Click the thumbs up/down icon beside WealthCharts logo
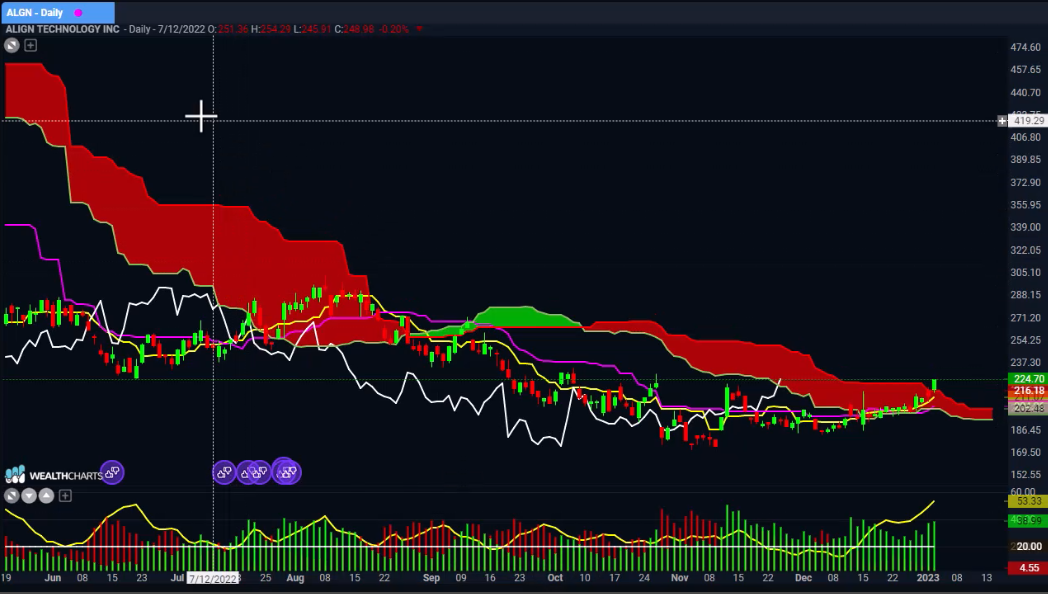Viewport: 1048px width, 594px height. [x=112, y=473]
